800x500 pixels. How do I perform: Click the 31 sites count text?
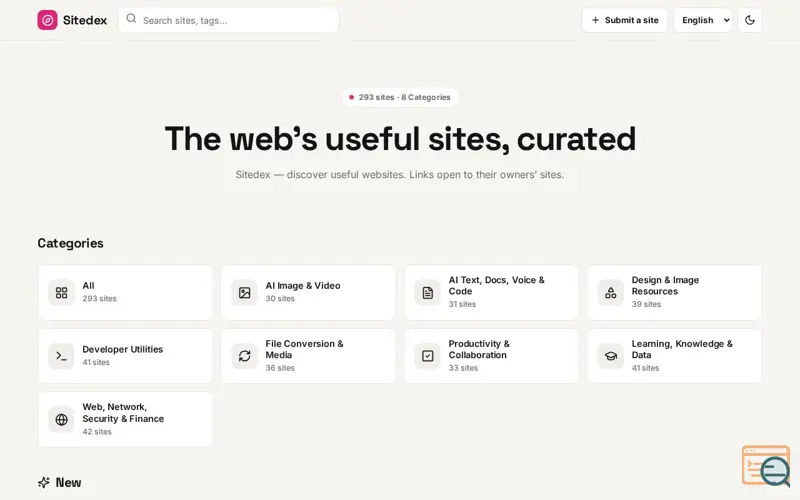coord(462,304)
